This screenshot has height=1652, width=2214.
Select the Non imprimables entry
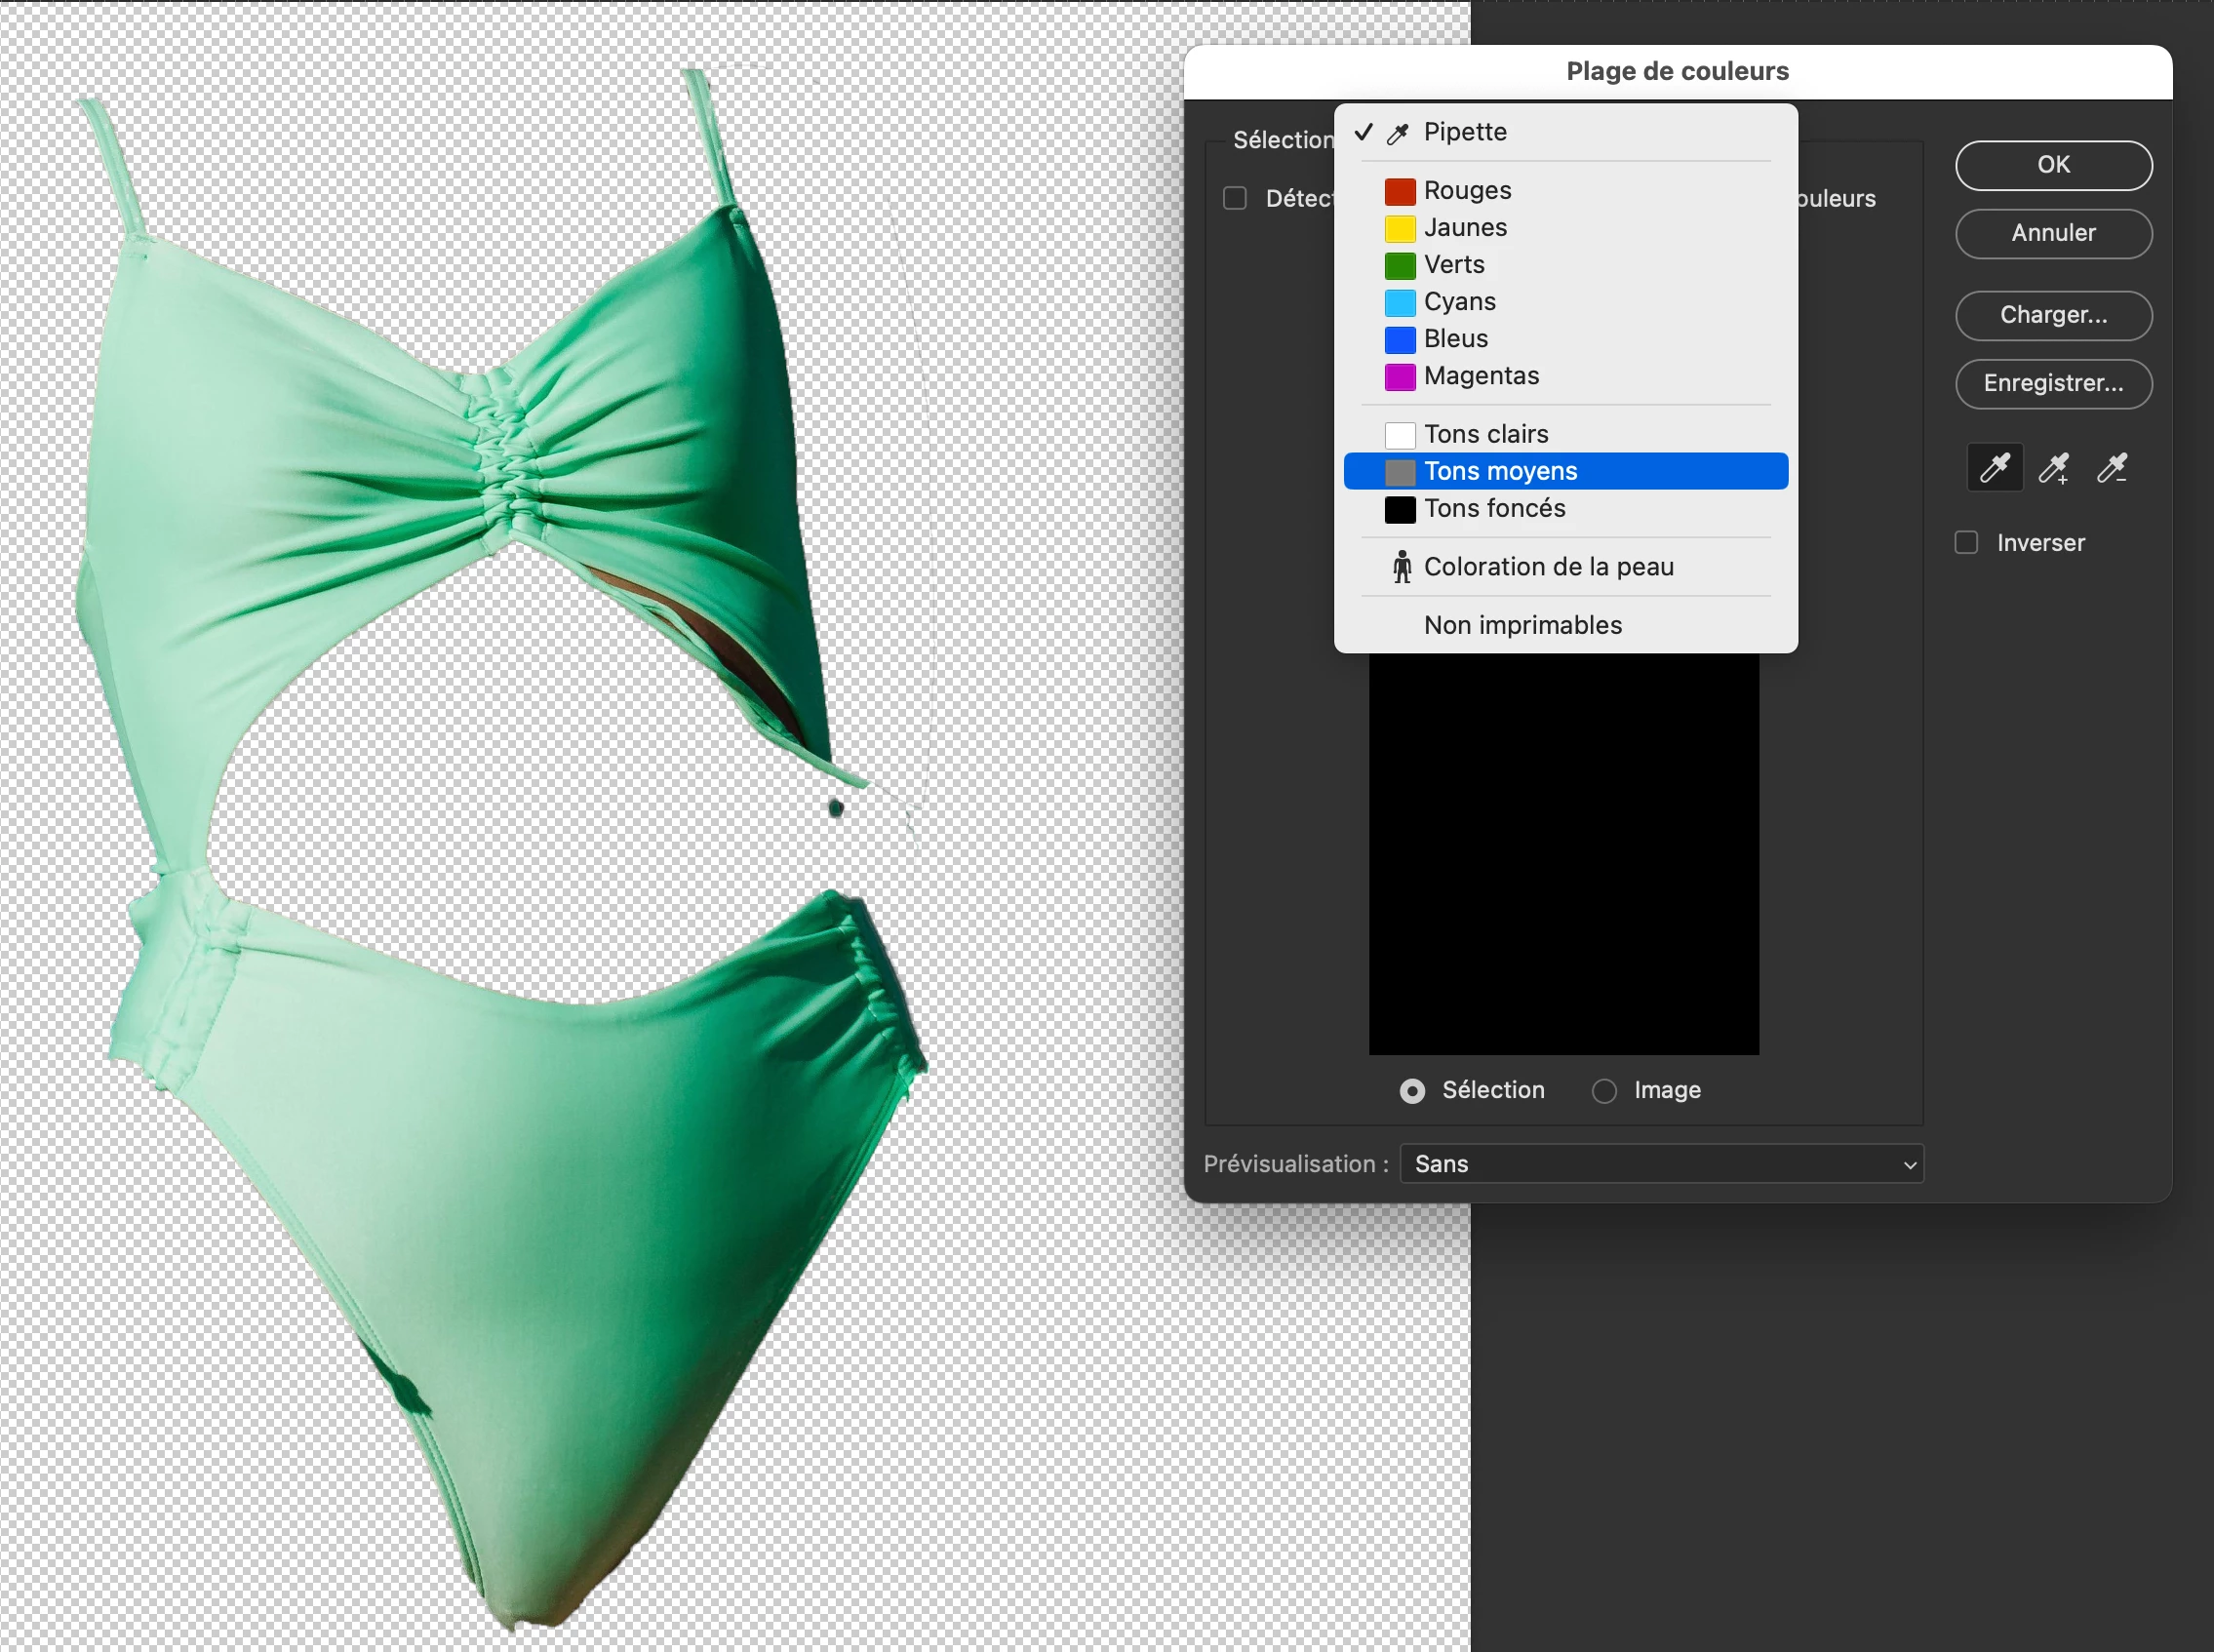[1522, 625]
